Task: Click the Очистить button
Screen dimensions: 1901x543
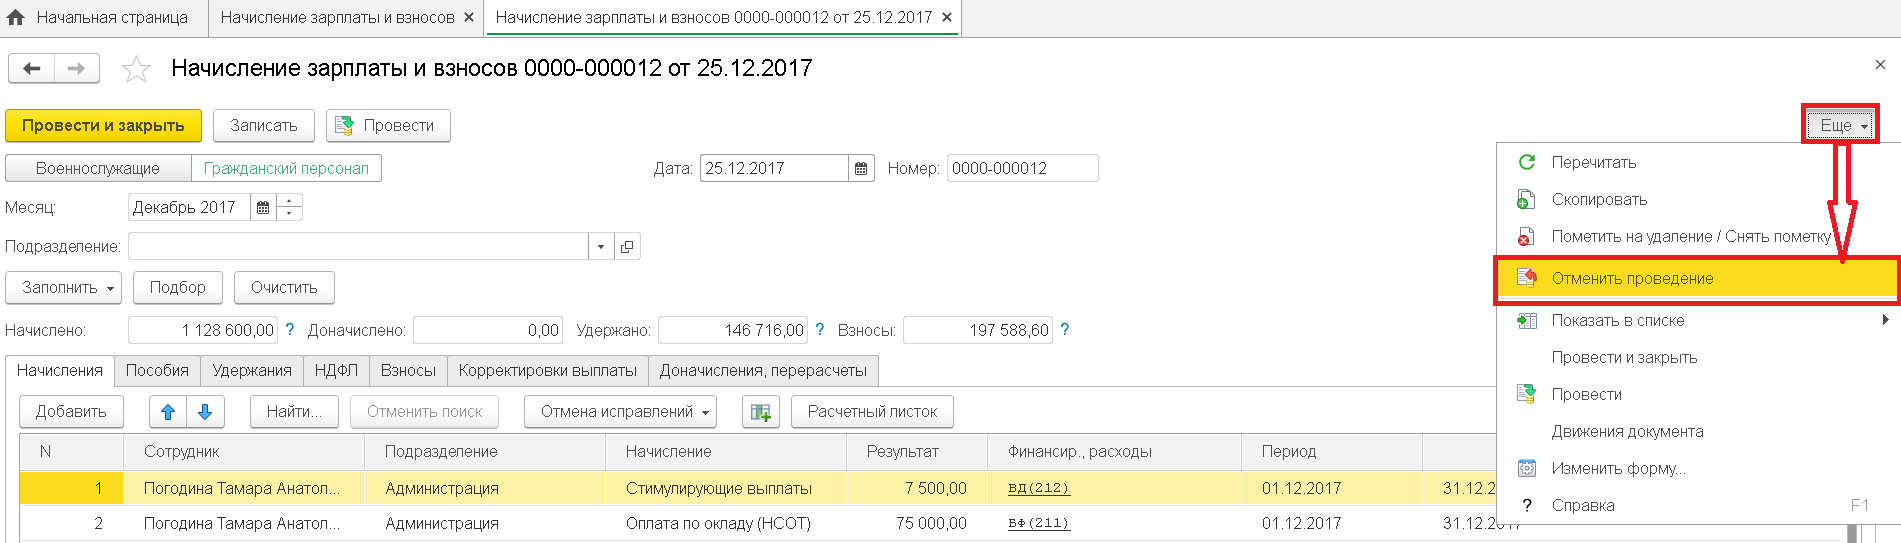Action: tap(284, 287)
